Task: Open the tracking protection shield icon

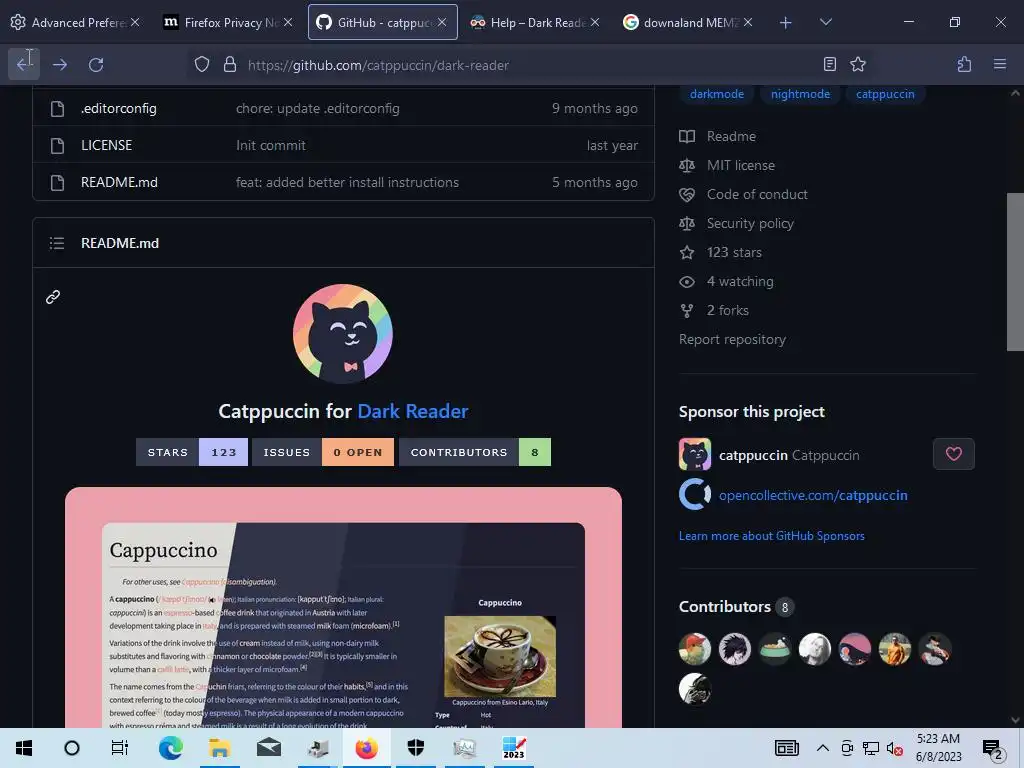Action: (202, 64)
